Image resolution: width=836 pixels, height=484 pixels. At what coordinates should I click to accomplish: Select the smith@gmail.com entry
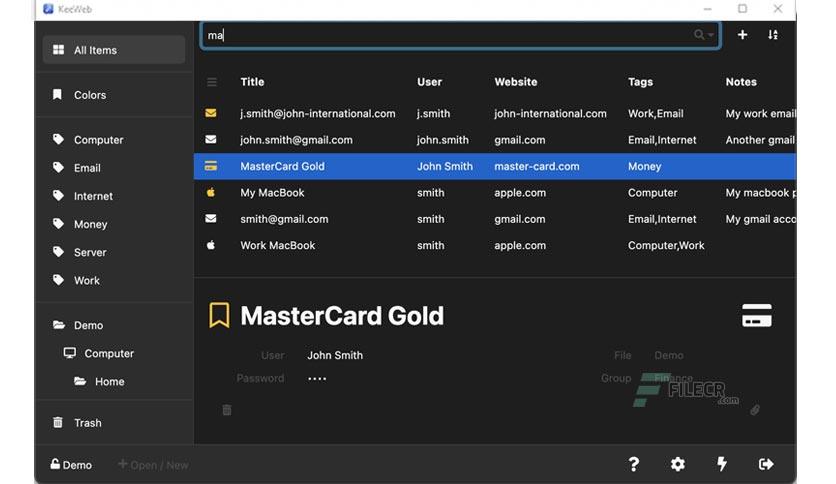[495, 219]
